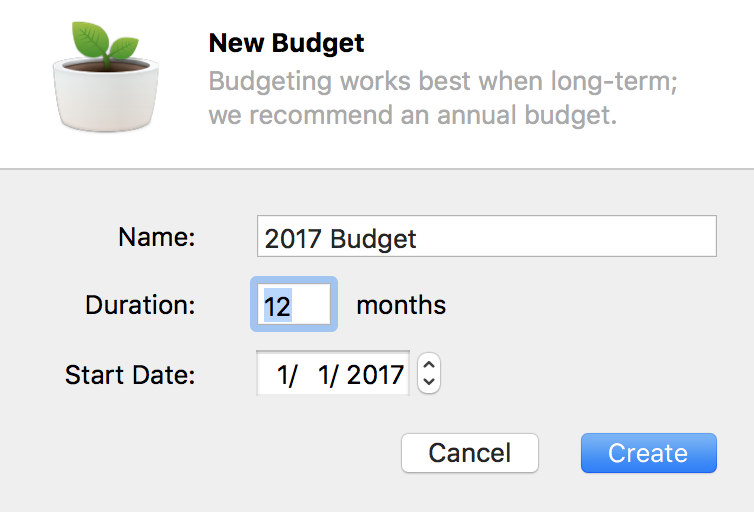Select the day segment of Start Date
Viewport: 754px width, 512px height.
(x=328, y=375)
